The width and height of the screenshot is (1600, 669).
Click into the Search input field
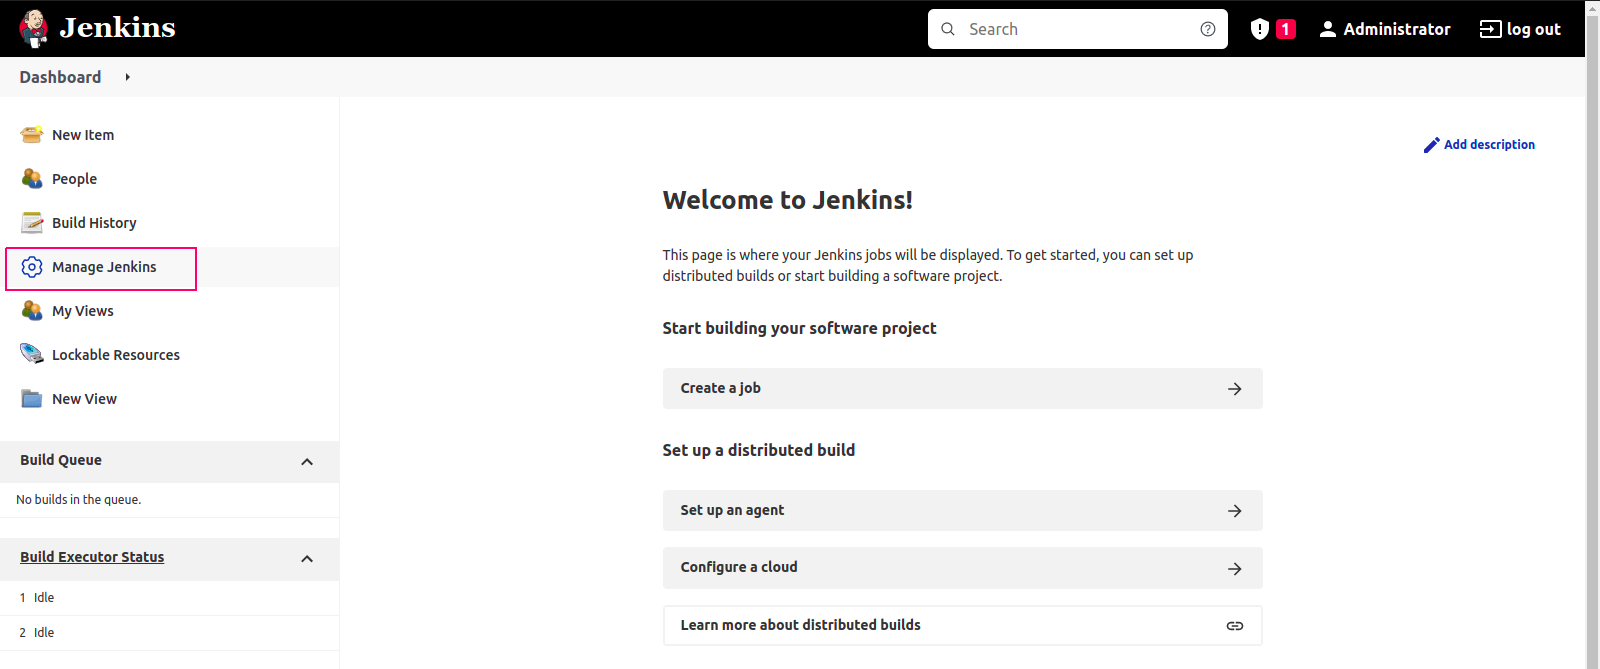click(1078, 29)
